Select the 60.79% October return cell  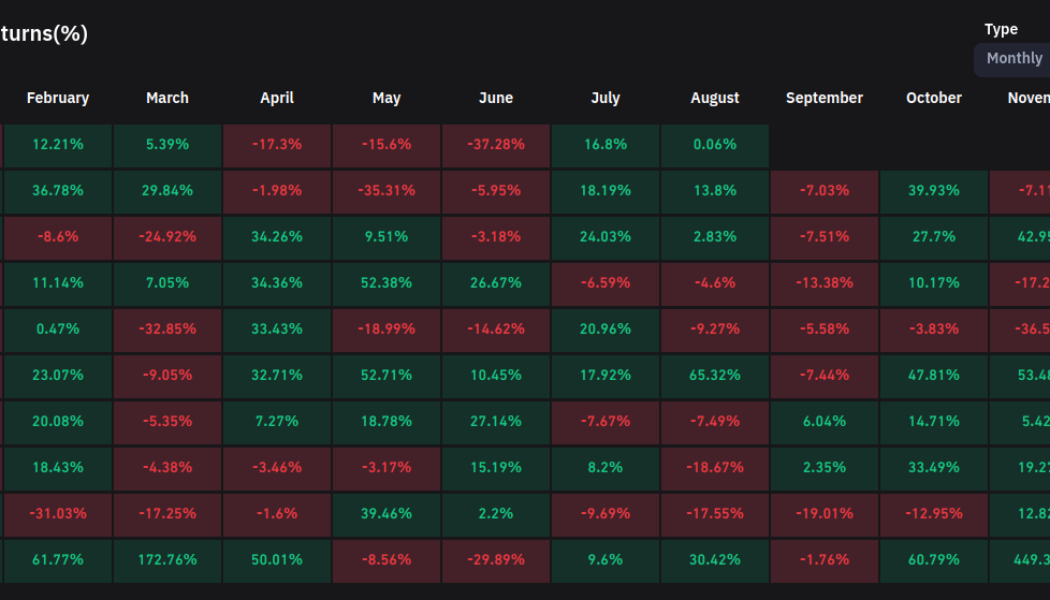934,560
